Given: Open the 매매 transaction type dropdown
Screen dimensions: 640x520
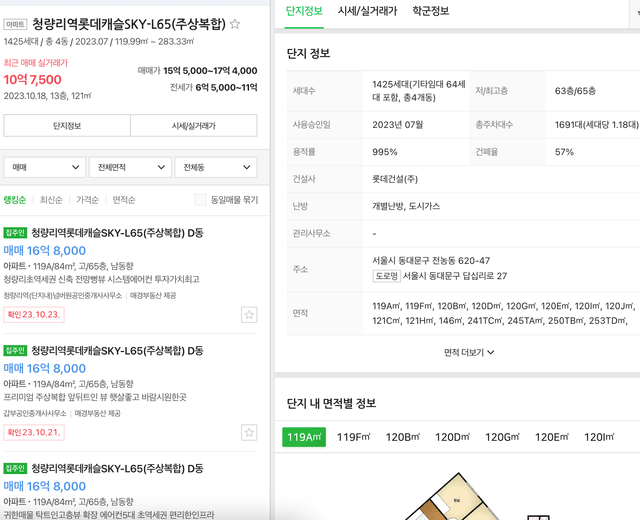Looking at the screenshot, I should tap(44, 167).
